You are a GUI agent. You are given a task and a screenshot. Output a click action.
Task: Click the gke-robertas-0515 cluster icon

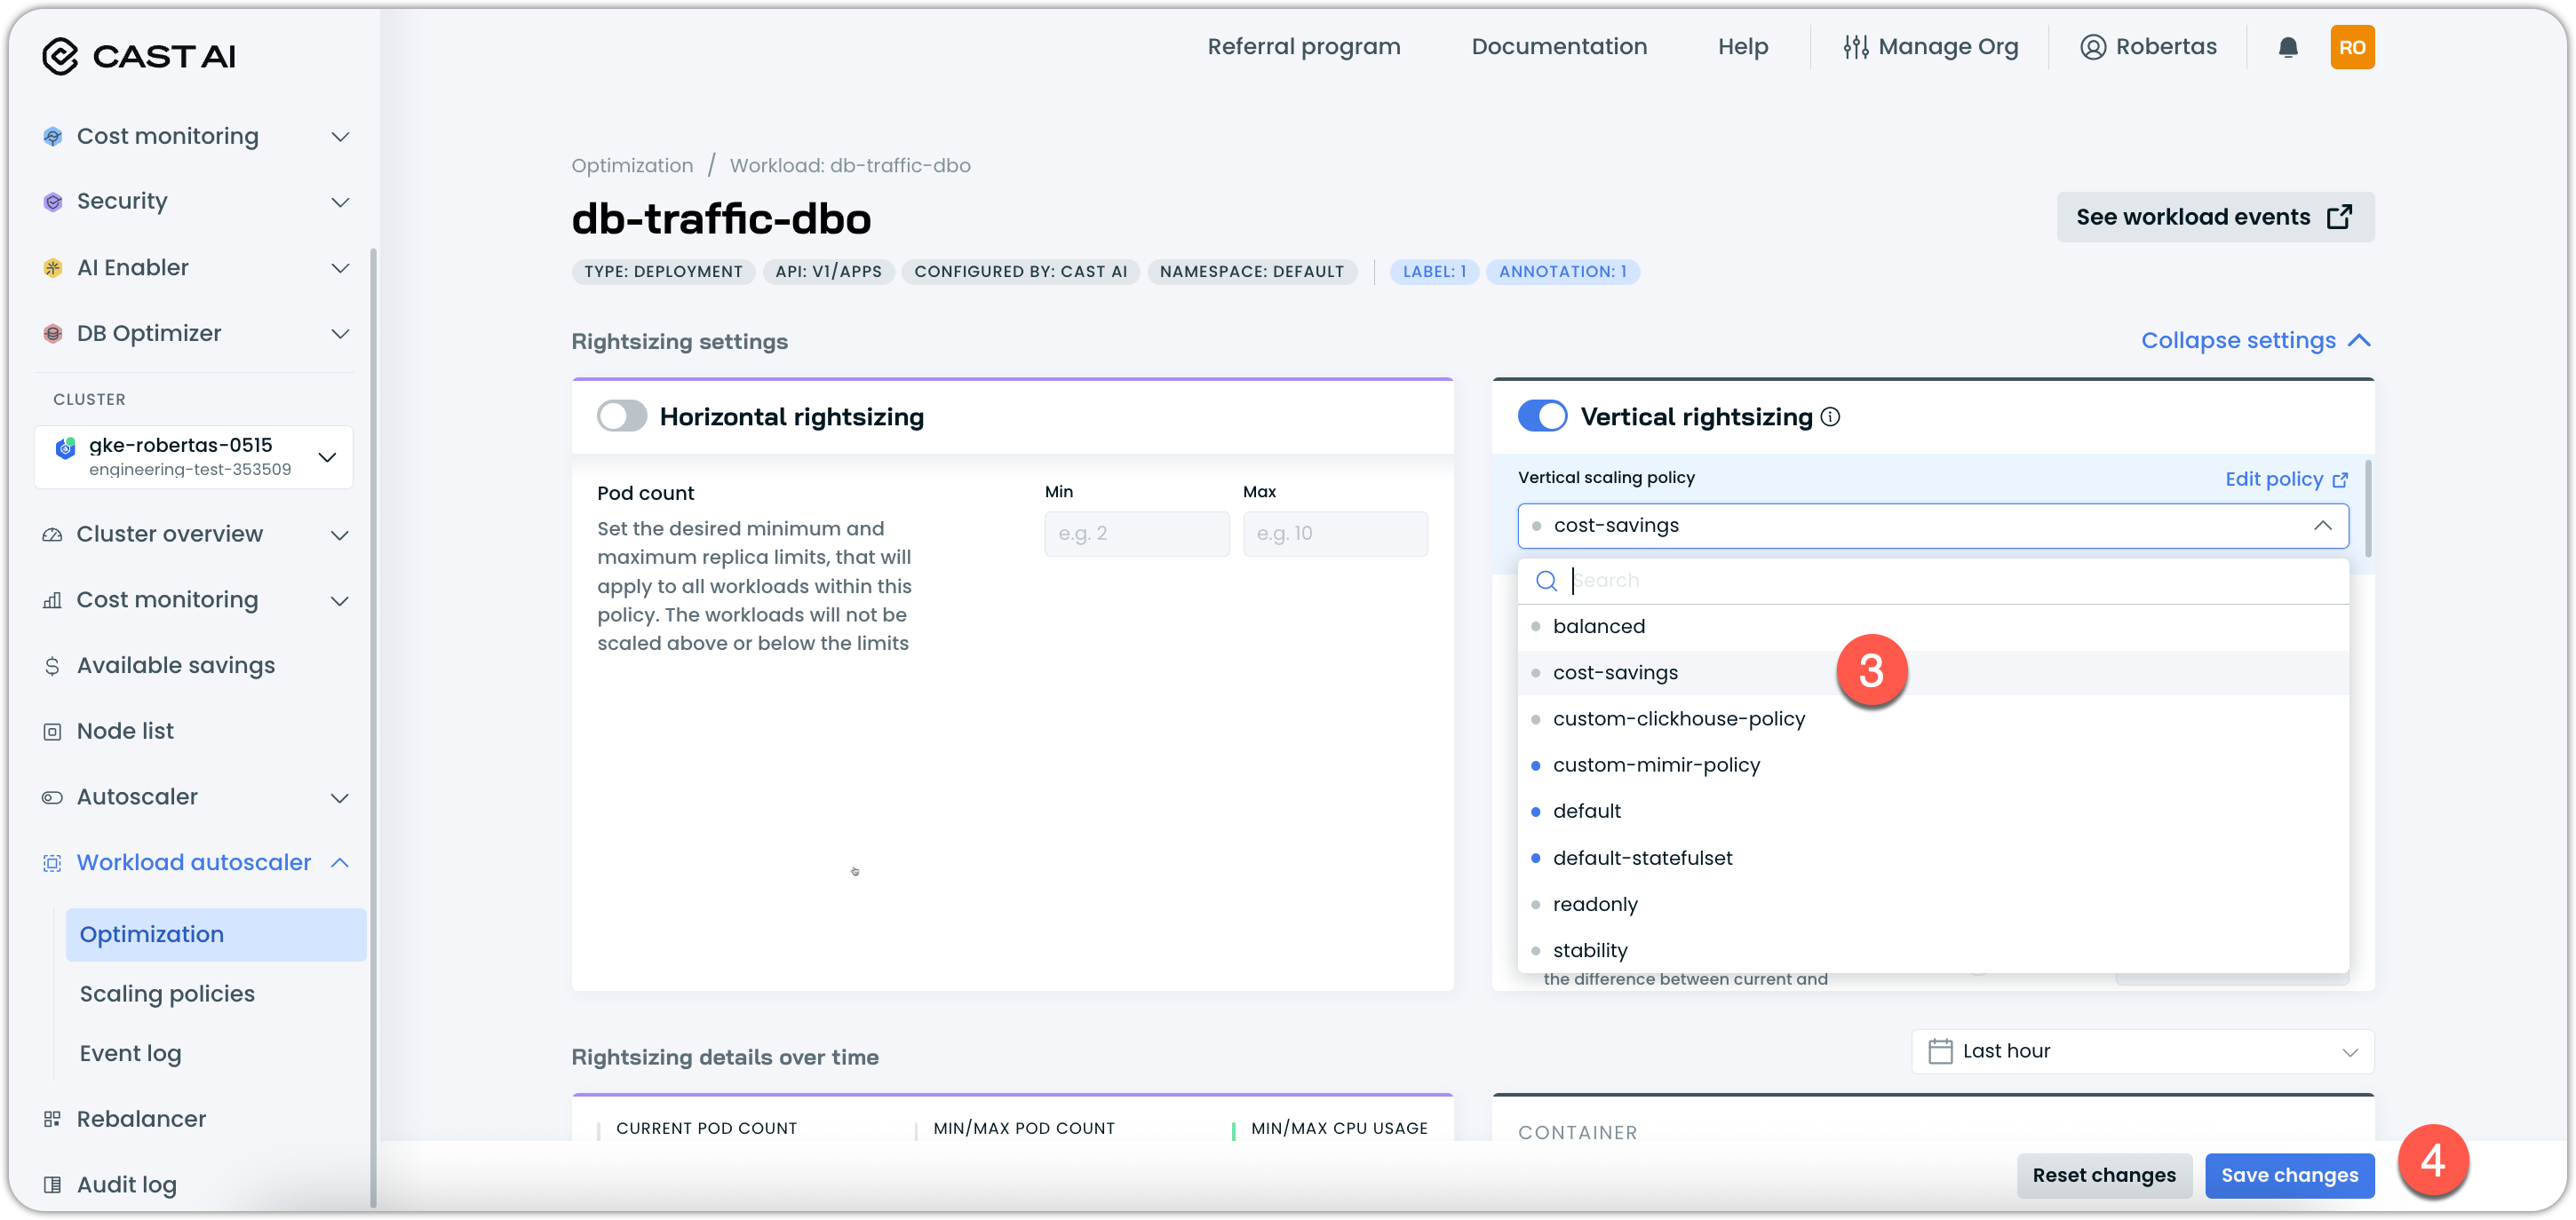tap(66, 448)
